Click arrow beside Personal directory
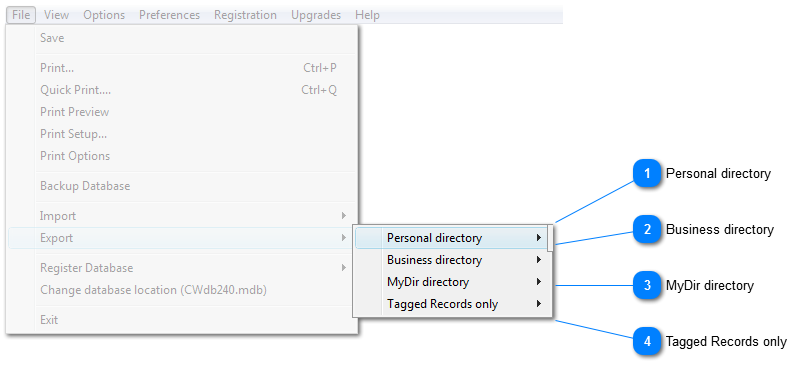The width and height of the screenshot is (803, 366). 539,238
